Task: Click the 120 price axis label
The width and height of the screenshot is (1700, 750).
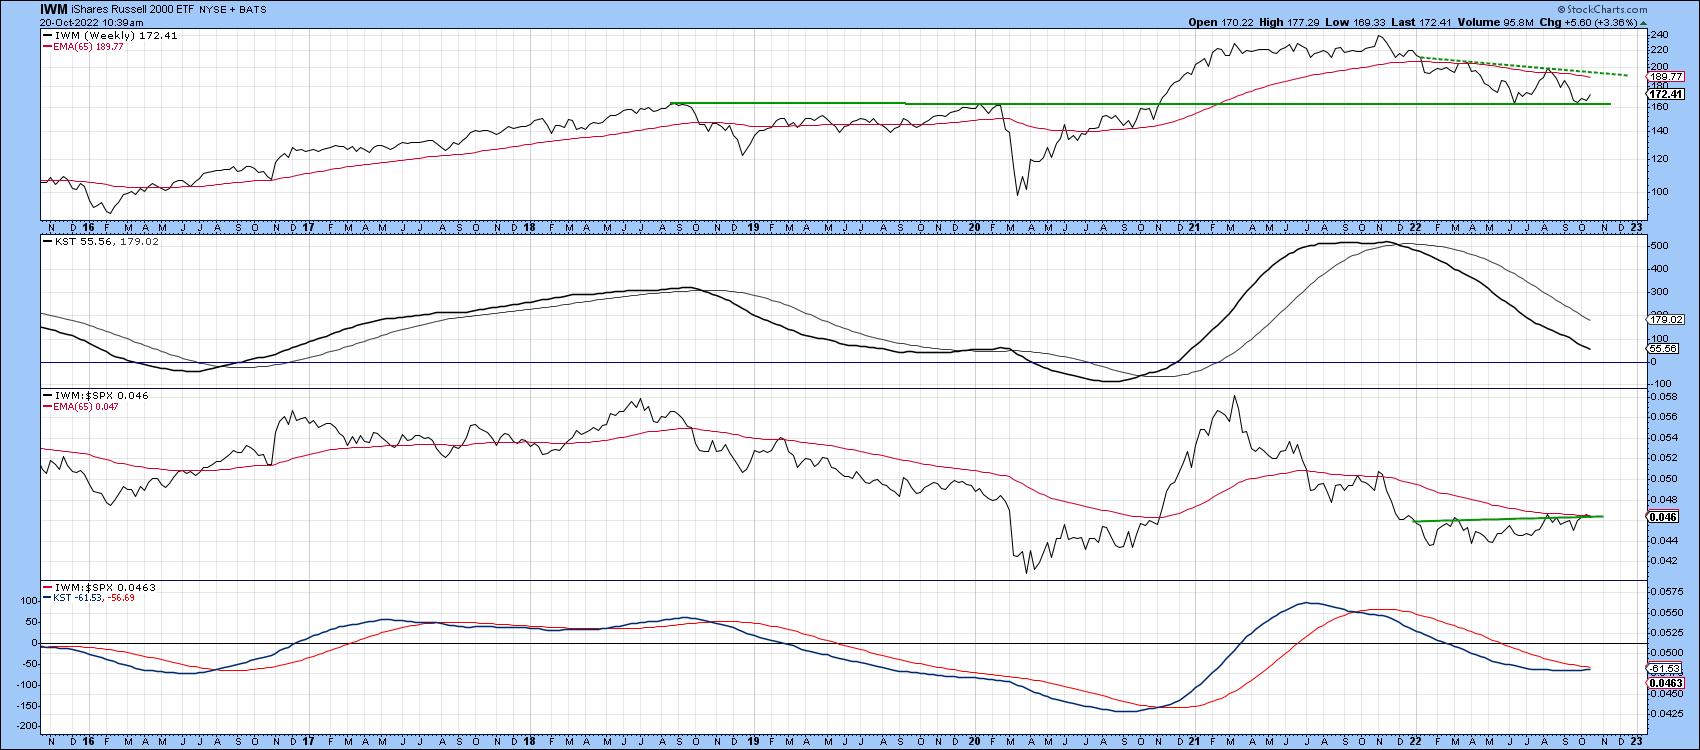Action: click(1658, 159)
